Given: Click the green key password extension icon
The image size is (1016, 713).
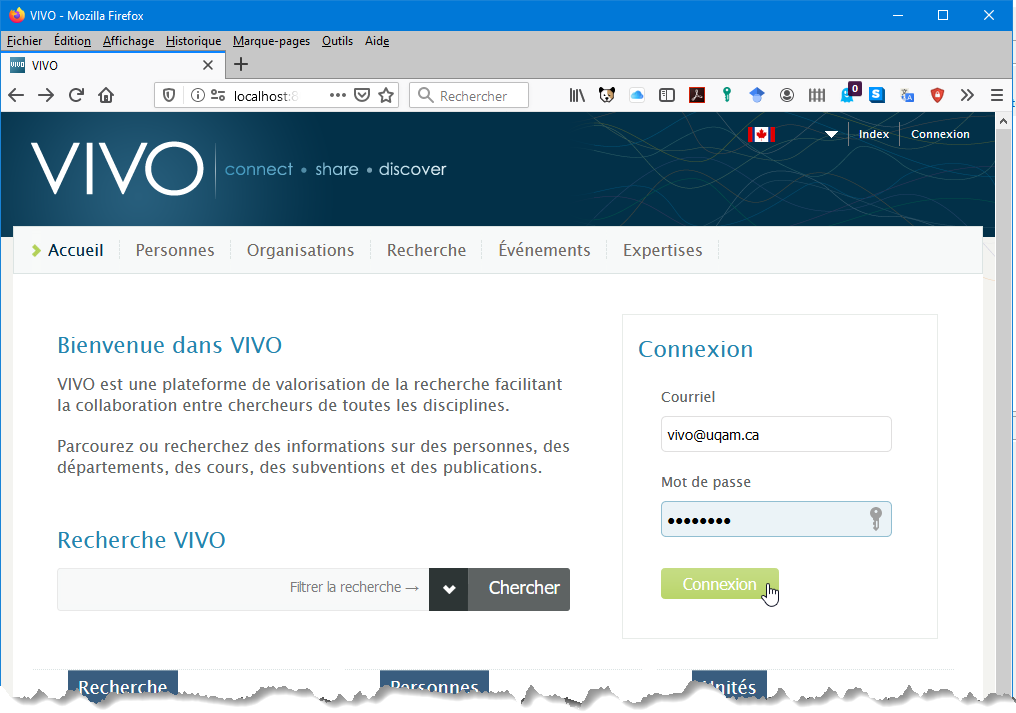Looking at the screenshot, I should click(727, 95).
